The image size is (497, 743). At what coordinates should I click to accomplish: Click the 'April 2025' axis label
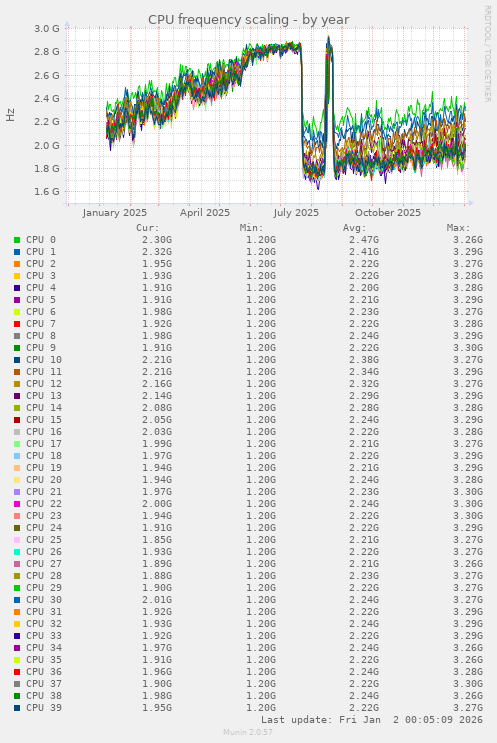tap(205, 213)
